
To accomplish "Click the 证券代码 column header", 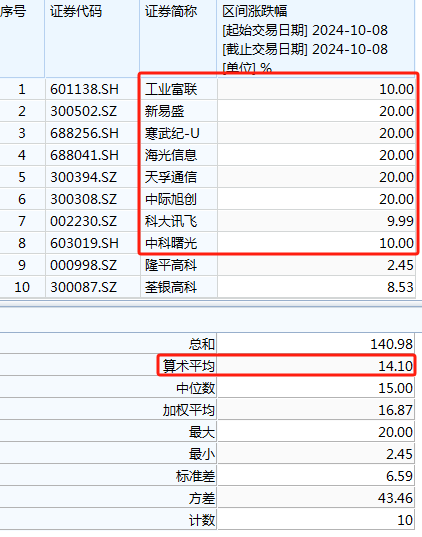I will coord(76,12).
